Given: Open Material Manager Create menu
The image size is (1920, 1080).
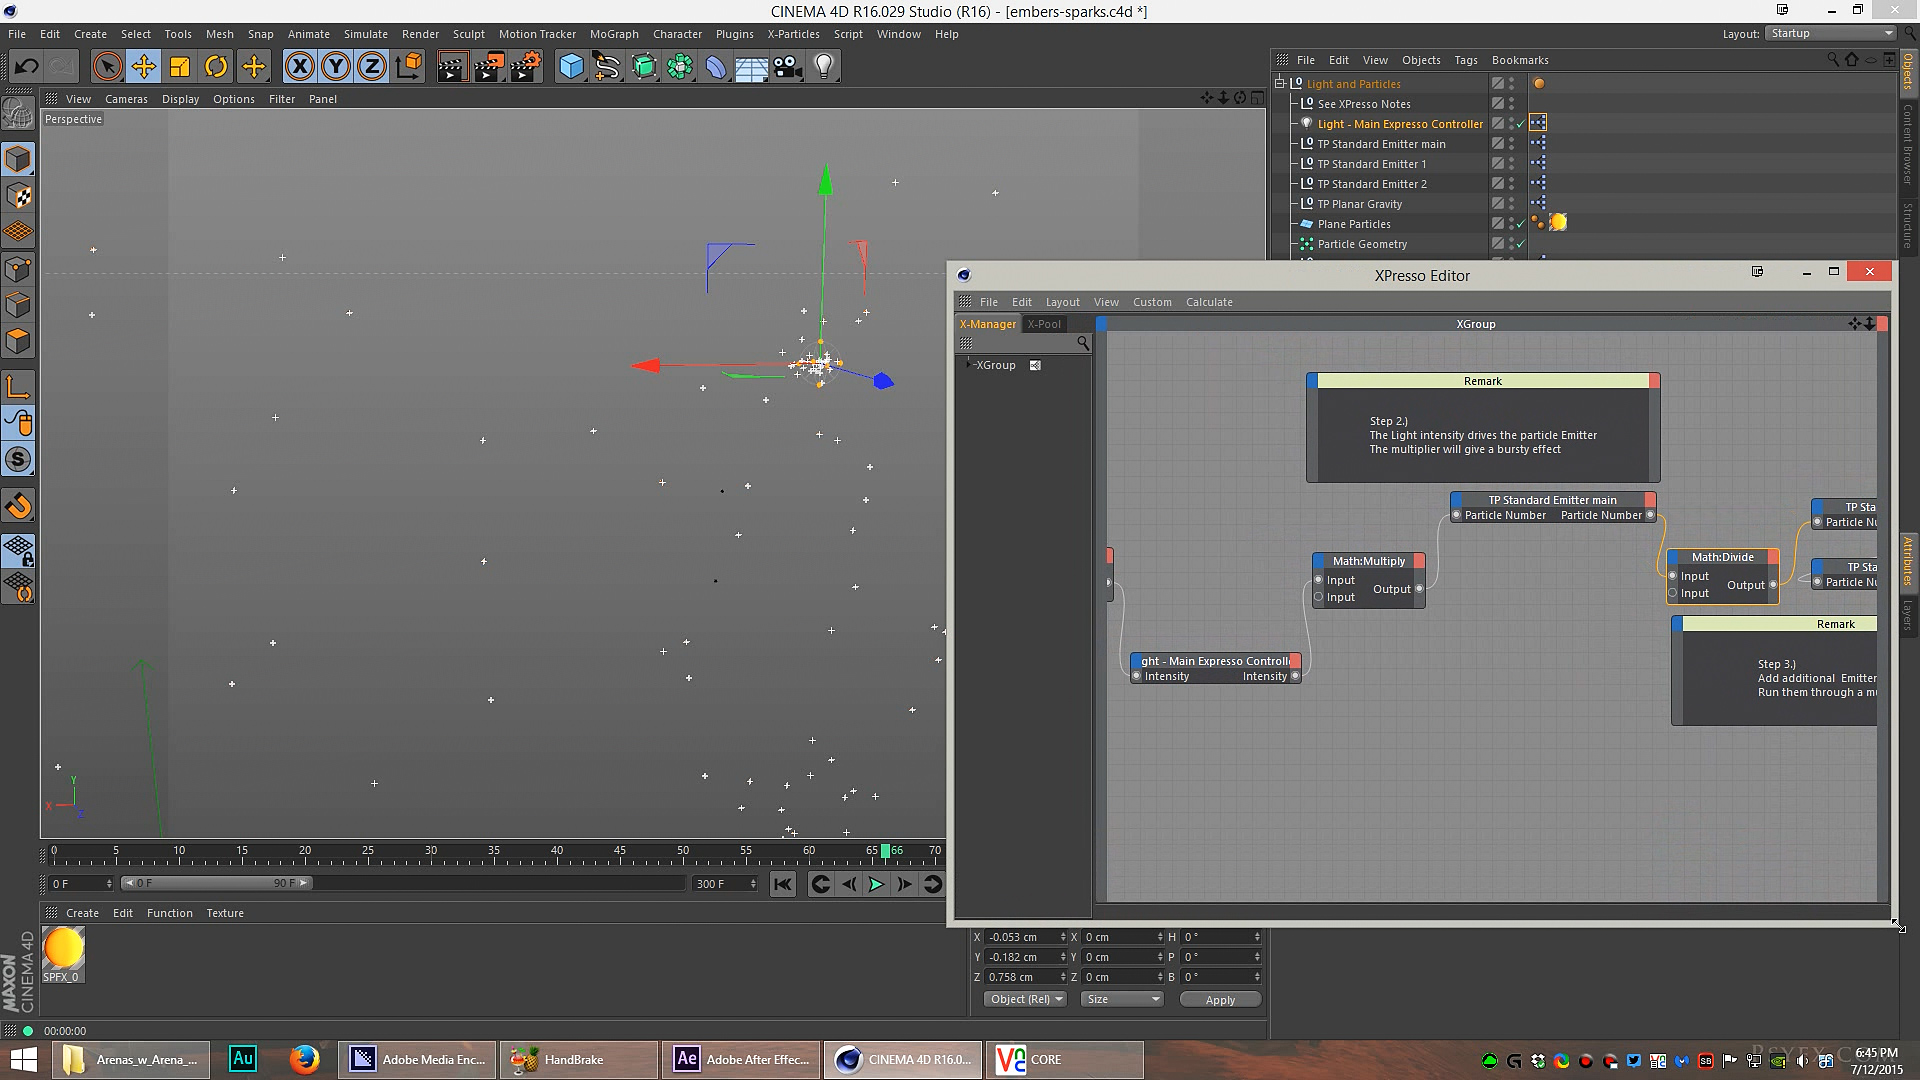Looking at the screenshot, I should point(82,913).
